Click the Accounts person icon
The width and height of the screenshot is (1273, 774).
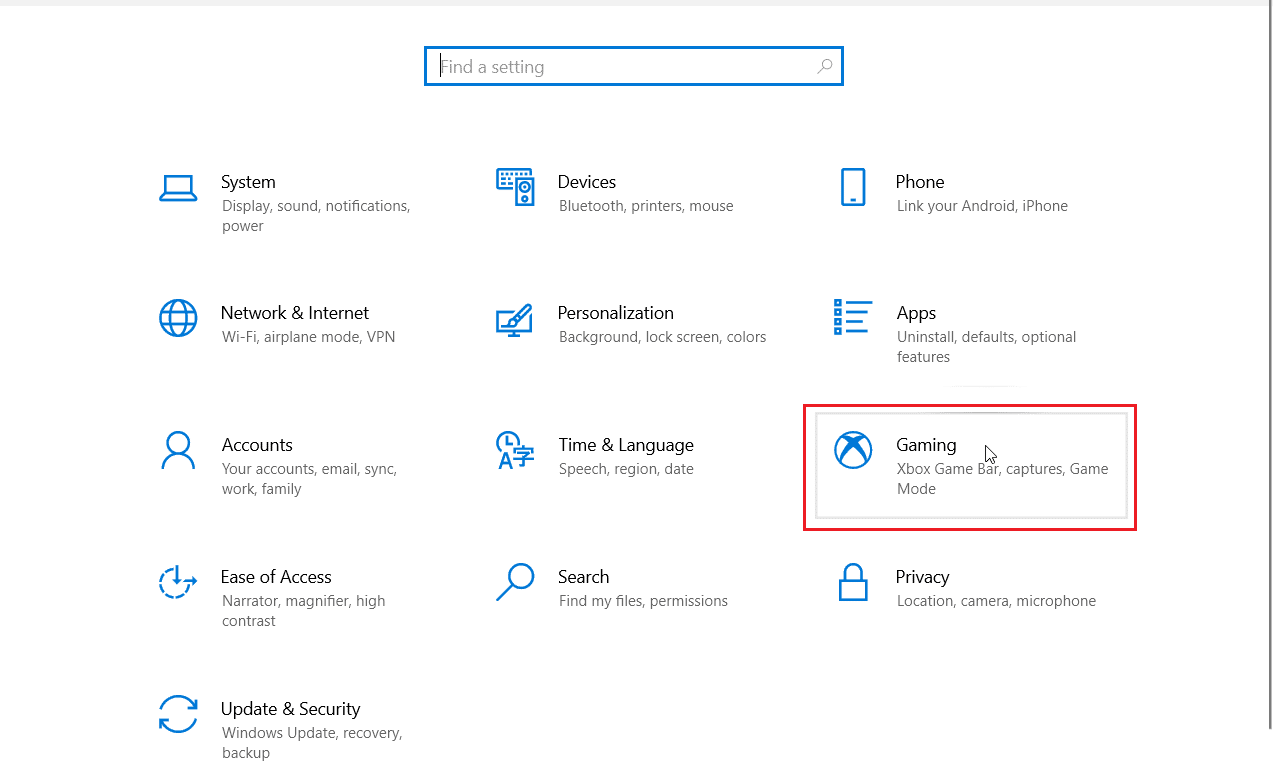click(x=178, y=450)
